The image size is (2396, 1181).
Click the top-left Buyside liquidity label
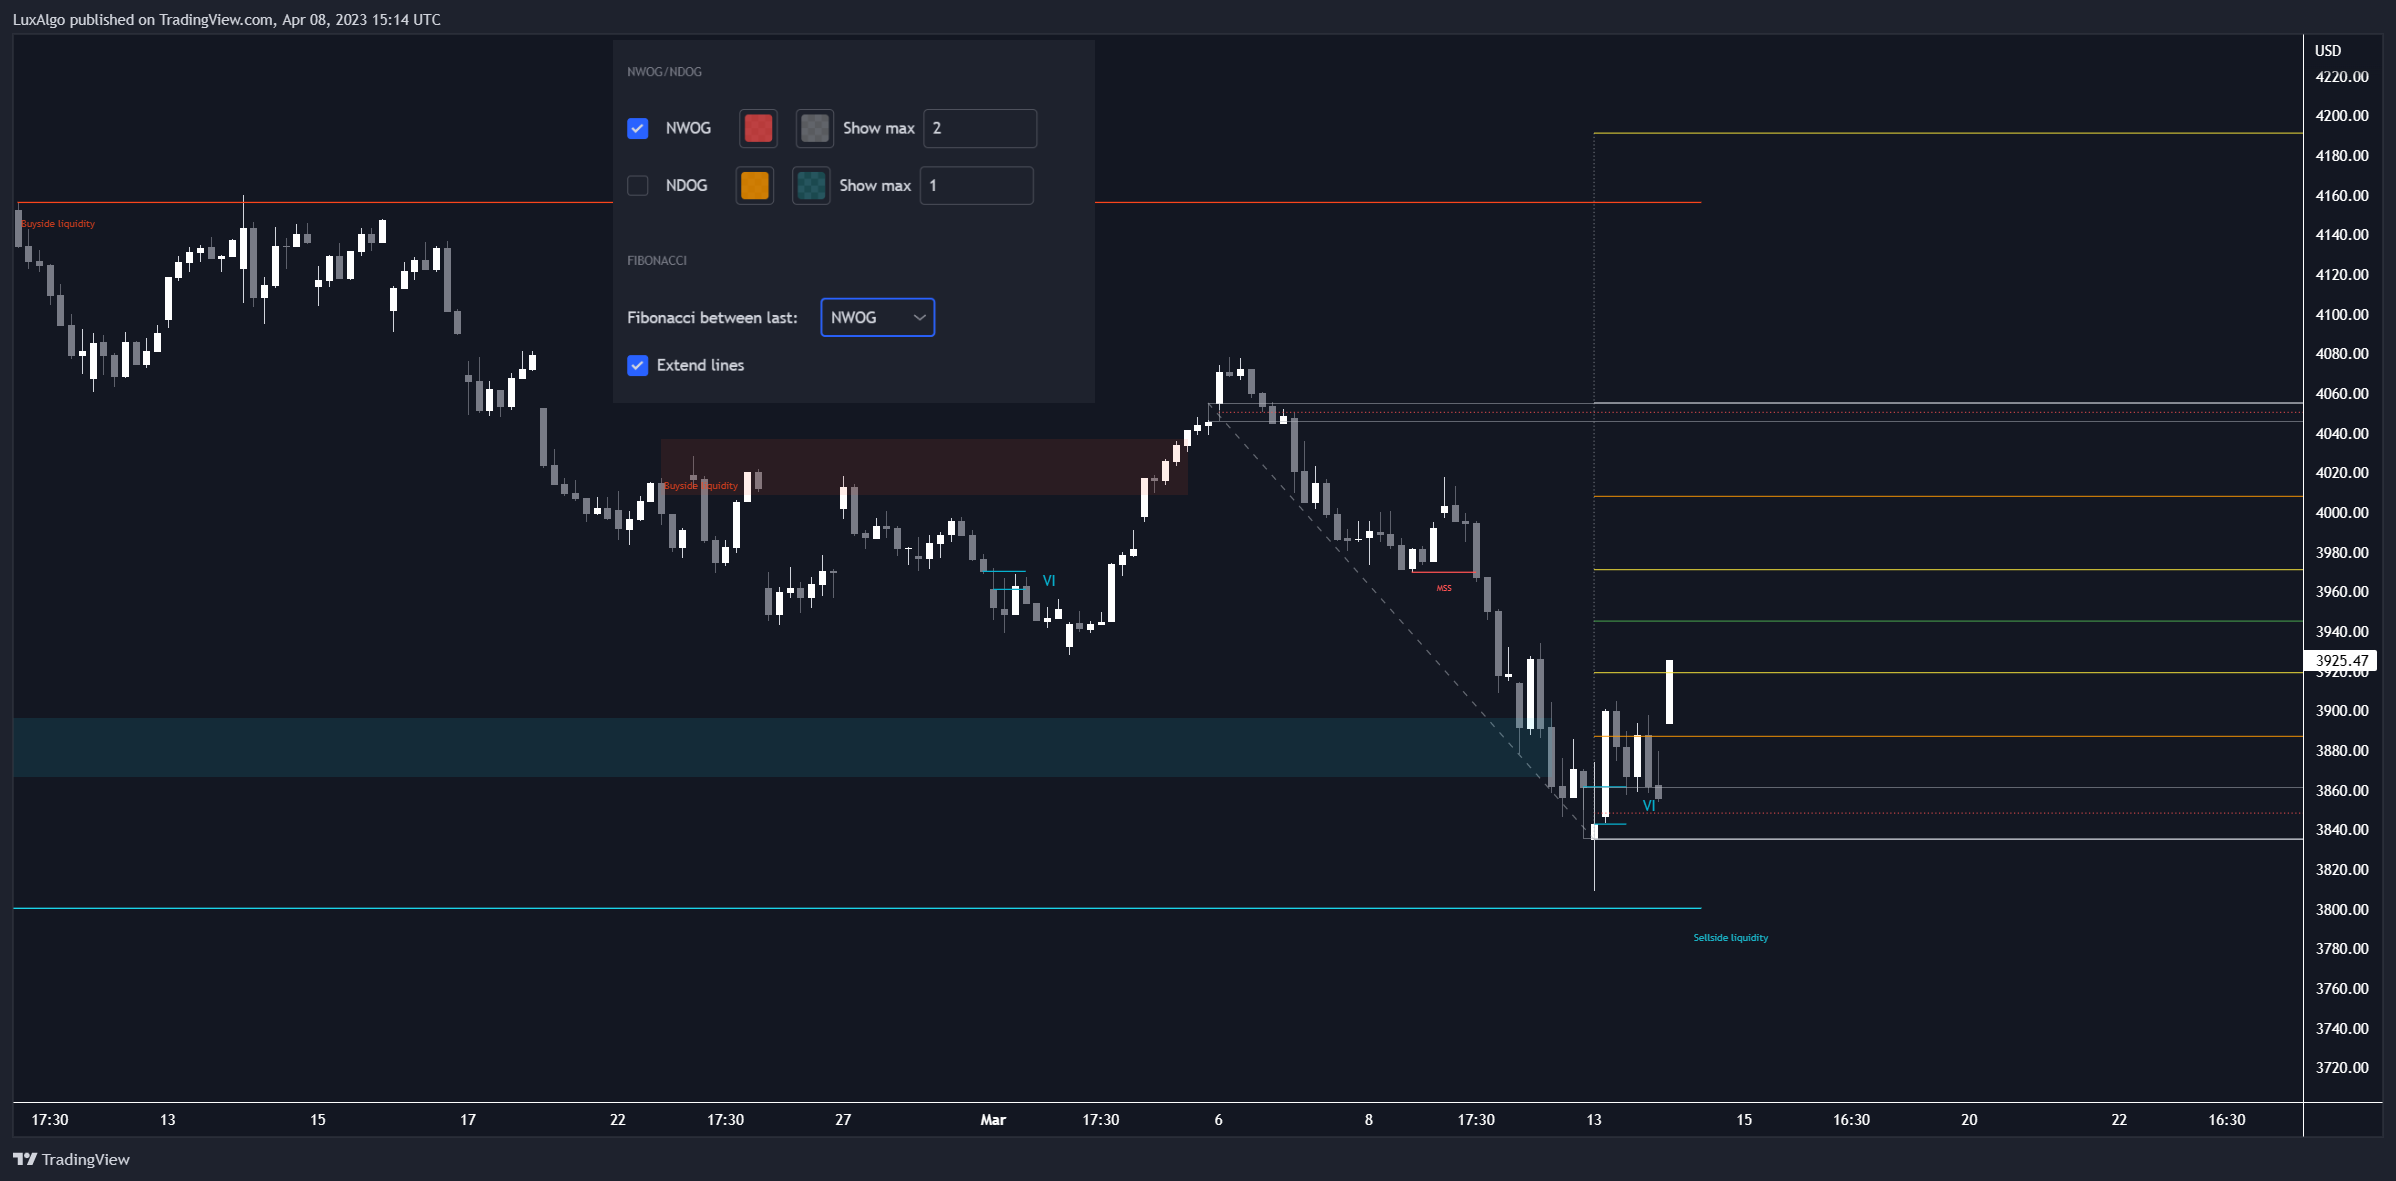click(x=58, y=224)
